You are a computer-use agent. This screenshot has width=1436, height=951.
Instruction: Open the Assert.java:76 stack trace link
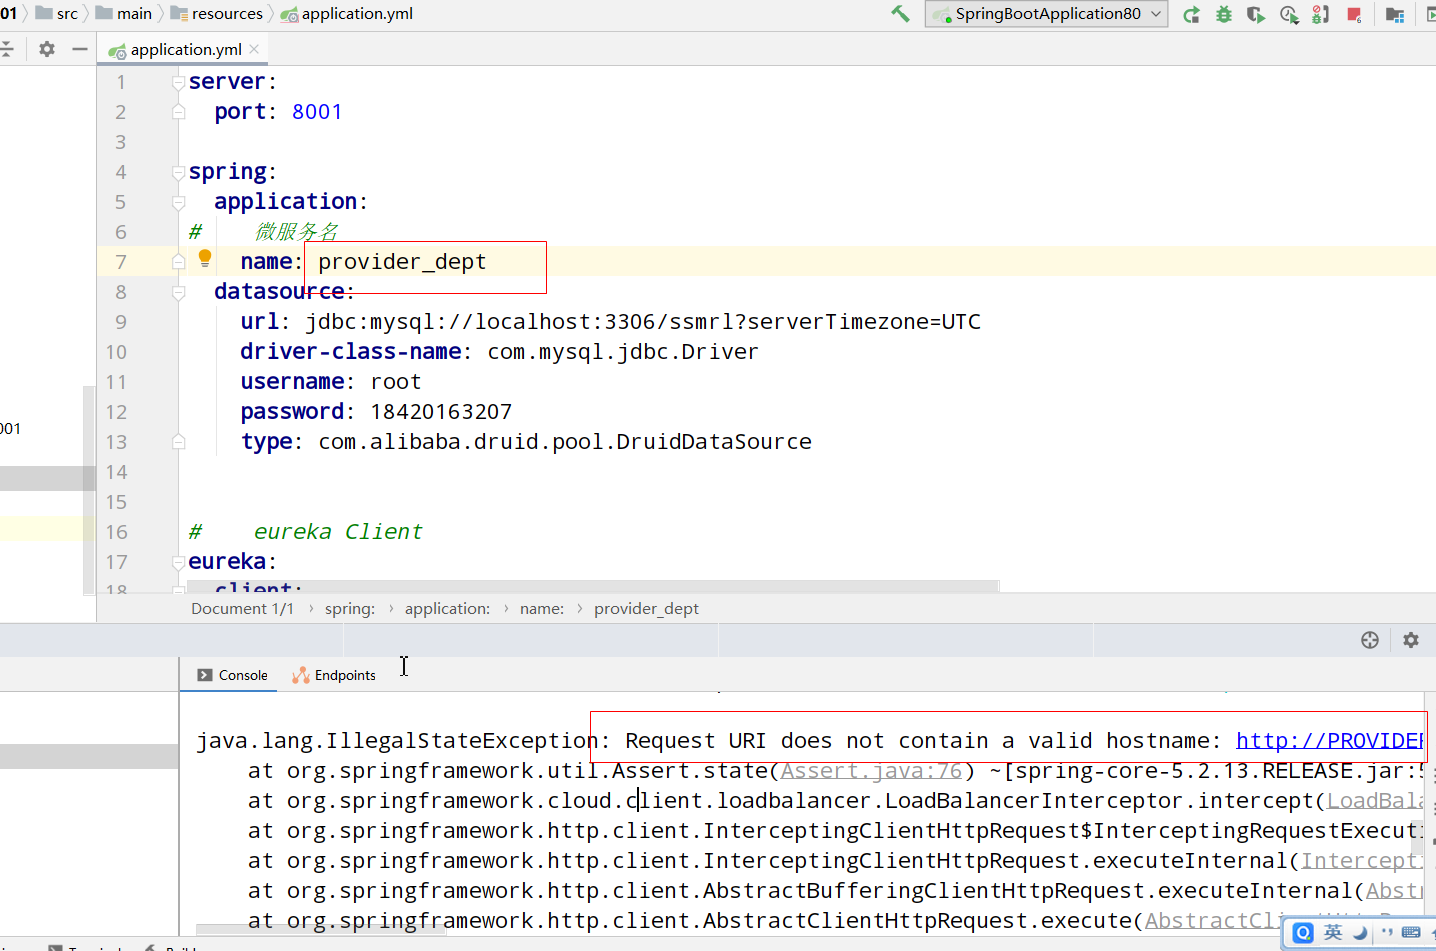click(x=871, y=771)
